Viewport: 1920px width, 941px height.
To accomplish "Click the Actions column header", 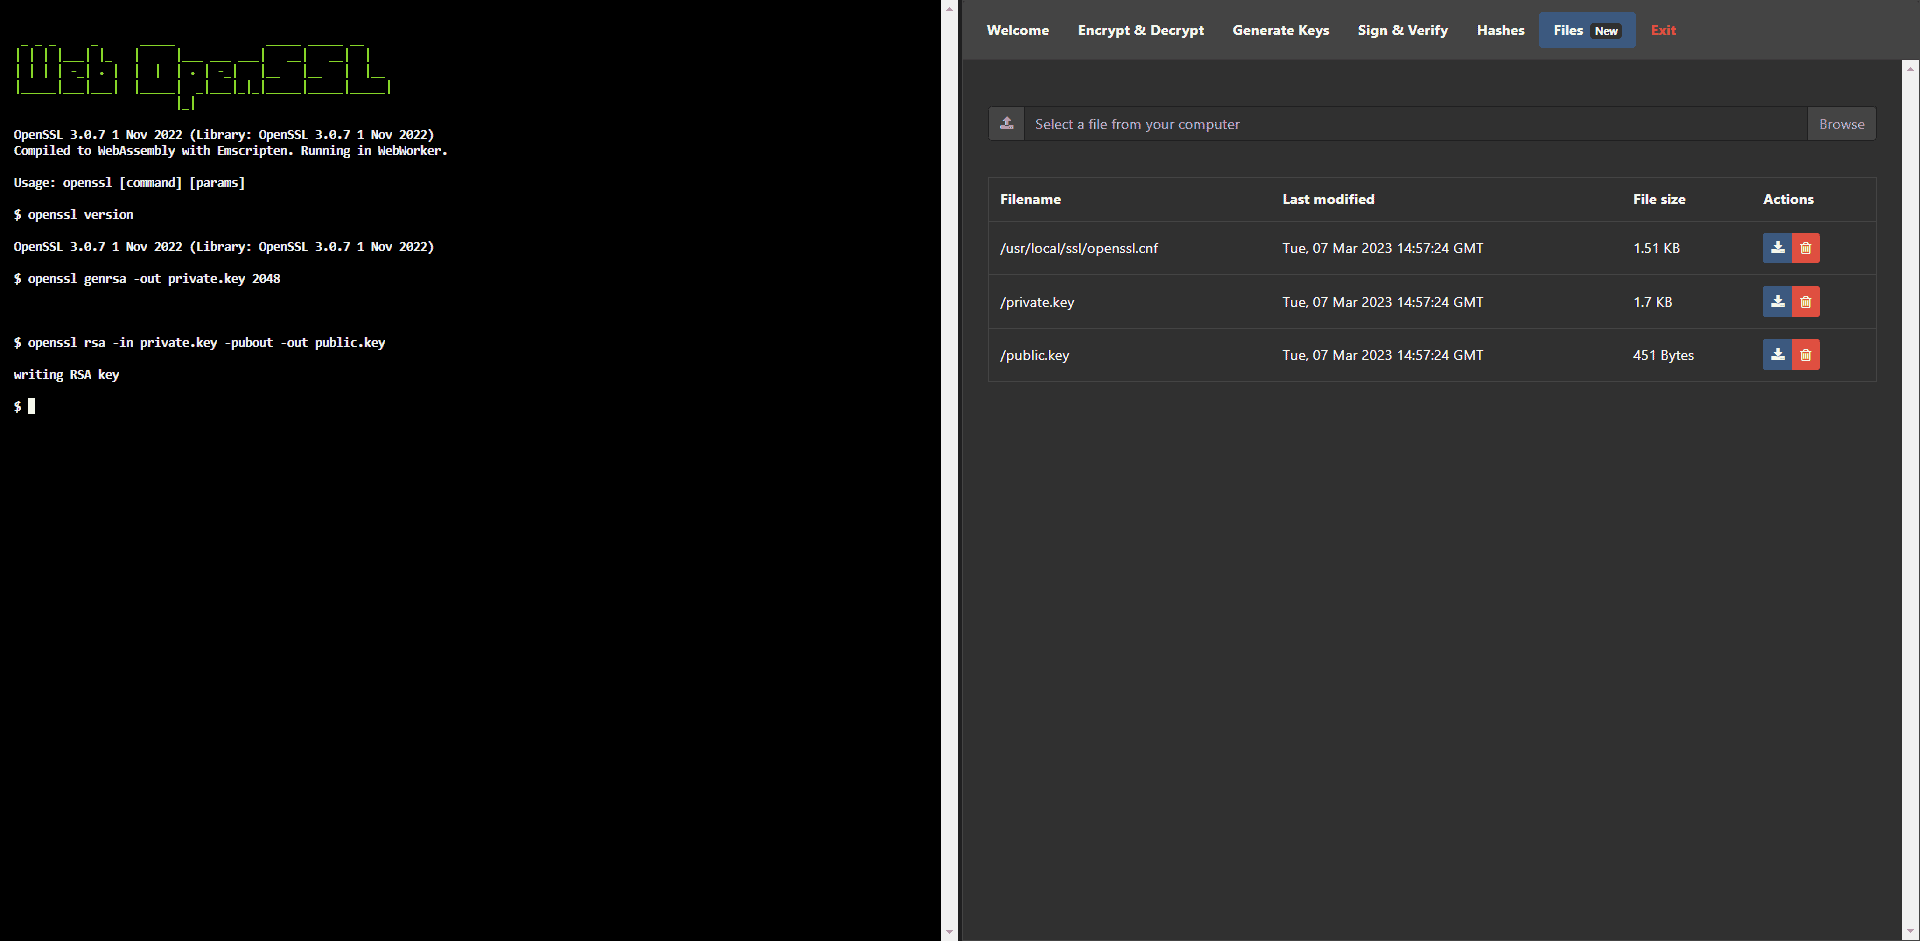I will tap(1788, 199).
